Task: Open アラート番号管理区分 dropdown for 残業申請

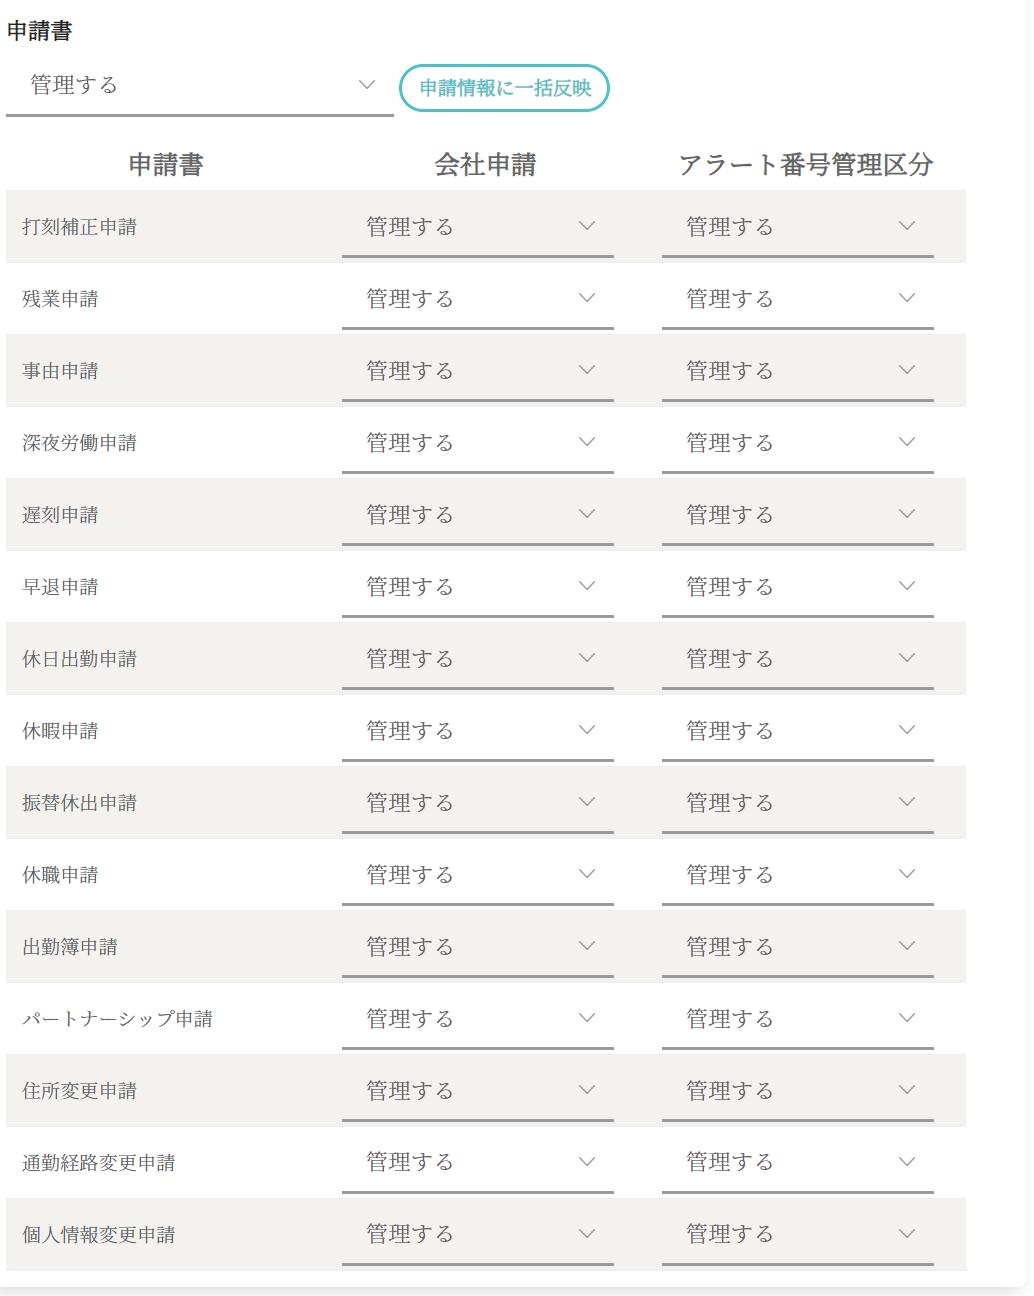Action: pos(798,299)
